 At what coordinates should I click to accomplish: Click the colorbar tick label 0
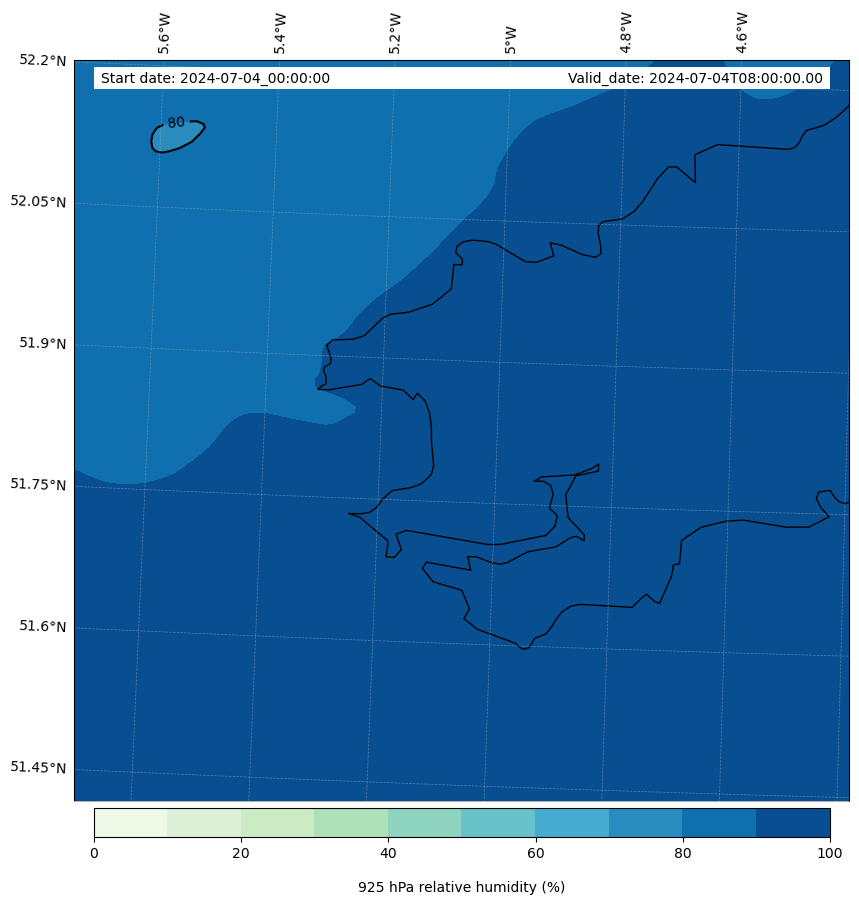pyautogui.click(x=94, y=853)
